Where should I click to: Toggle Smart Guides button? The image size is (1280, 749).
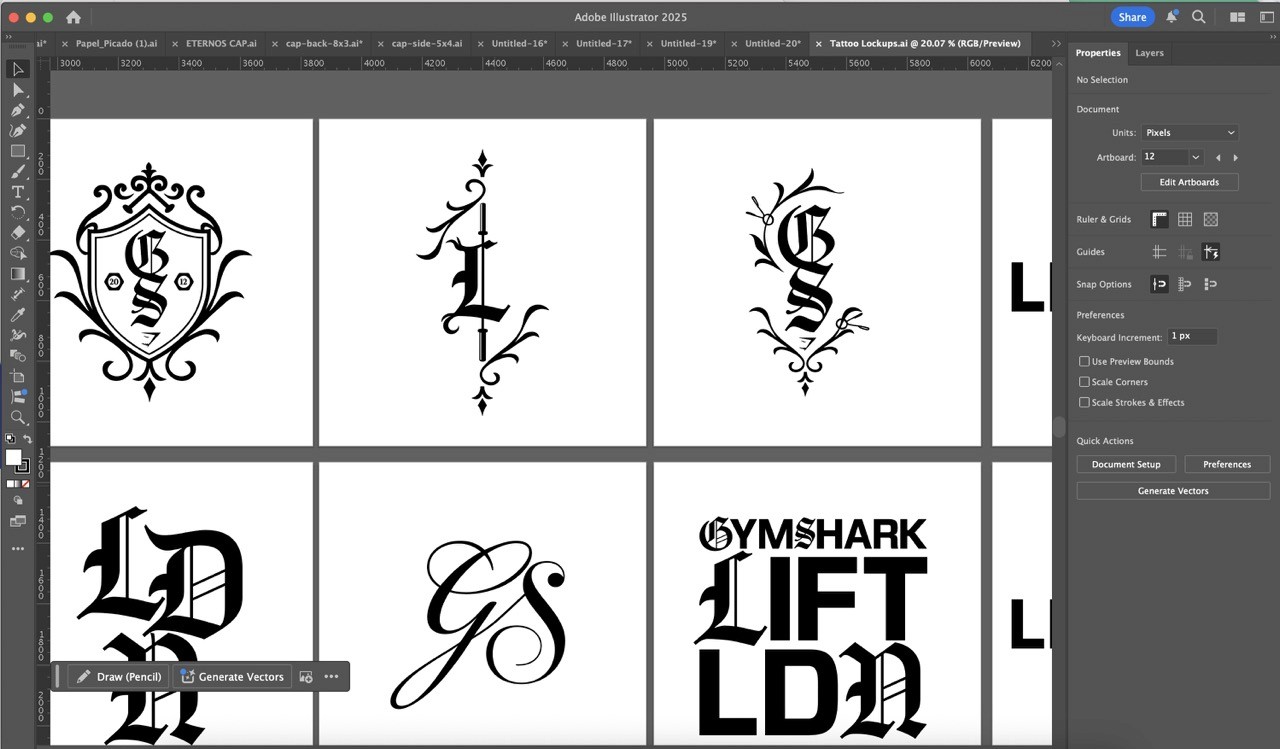1211,252
